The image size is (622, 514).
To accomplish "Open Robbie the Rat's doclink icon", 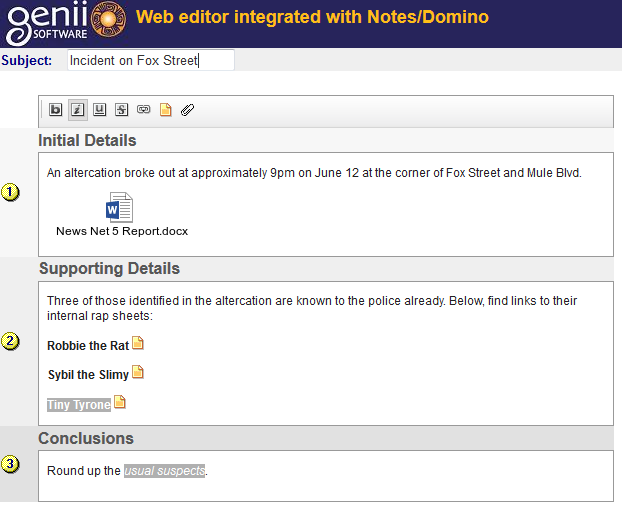I will coord(138,344).
